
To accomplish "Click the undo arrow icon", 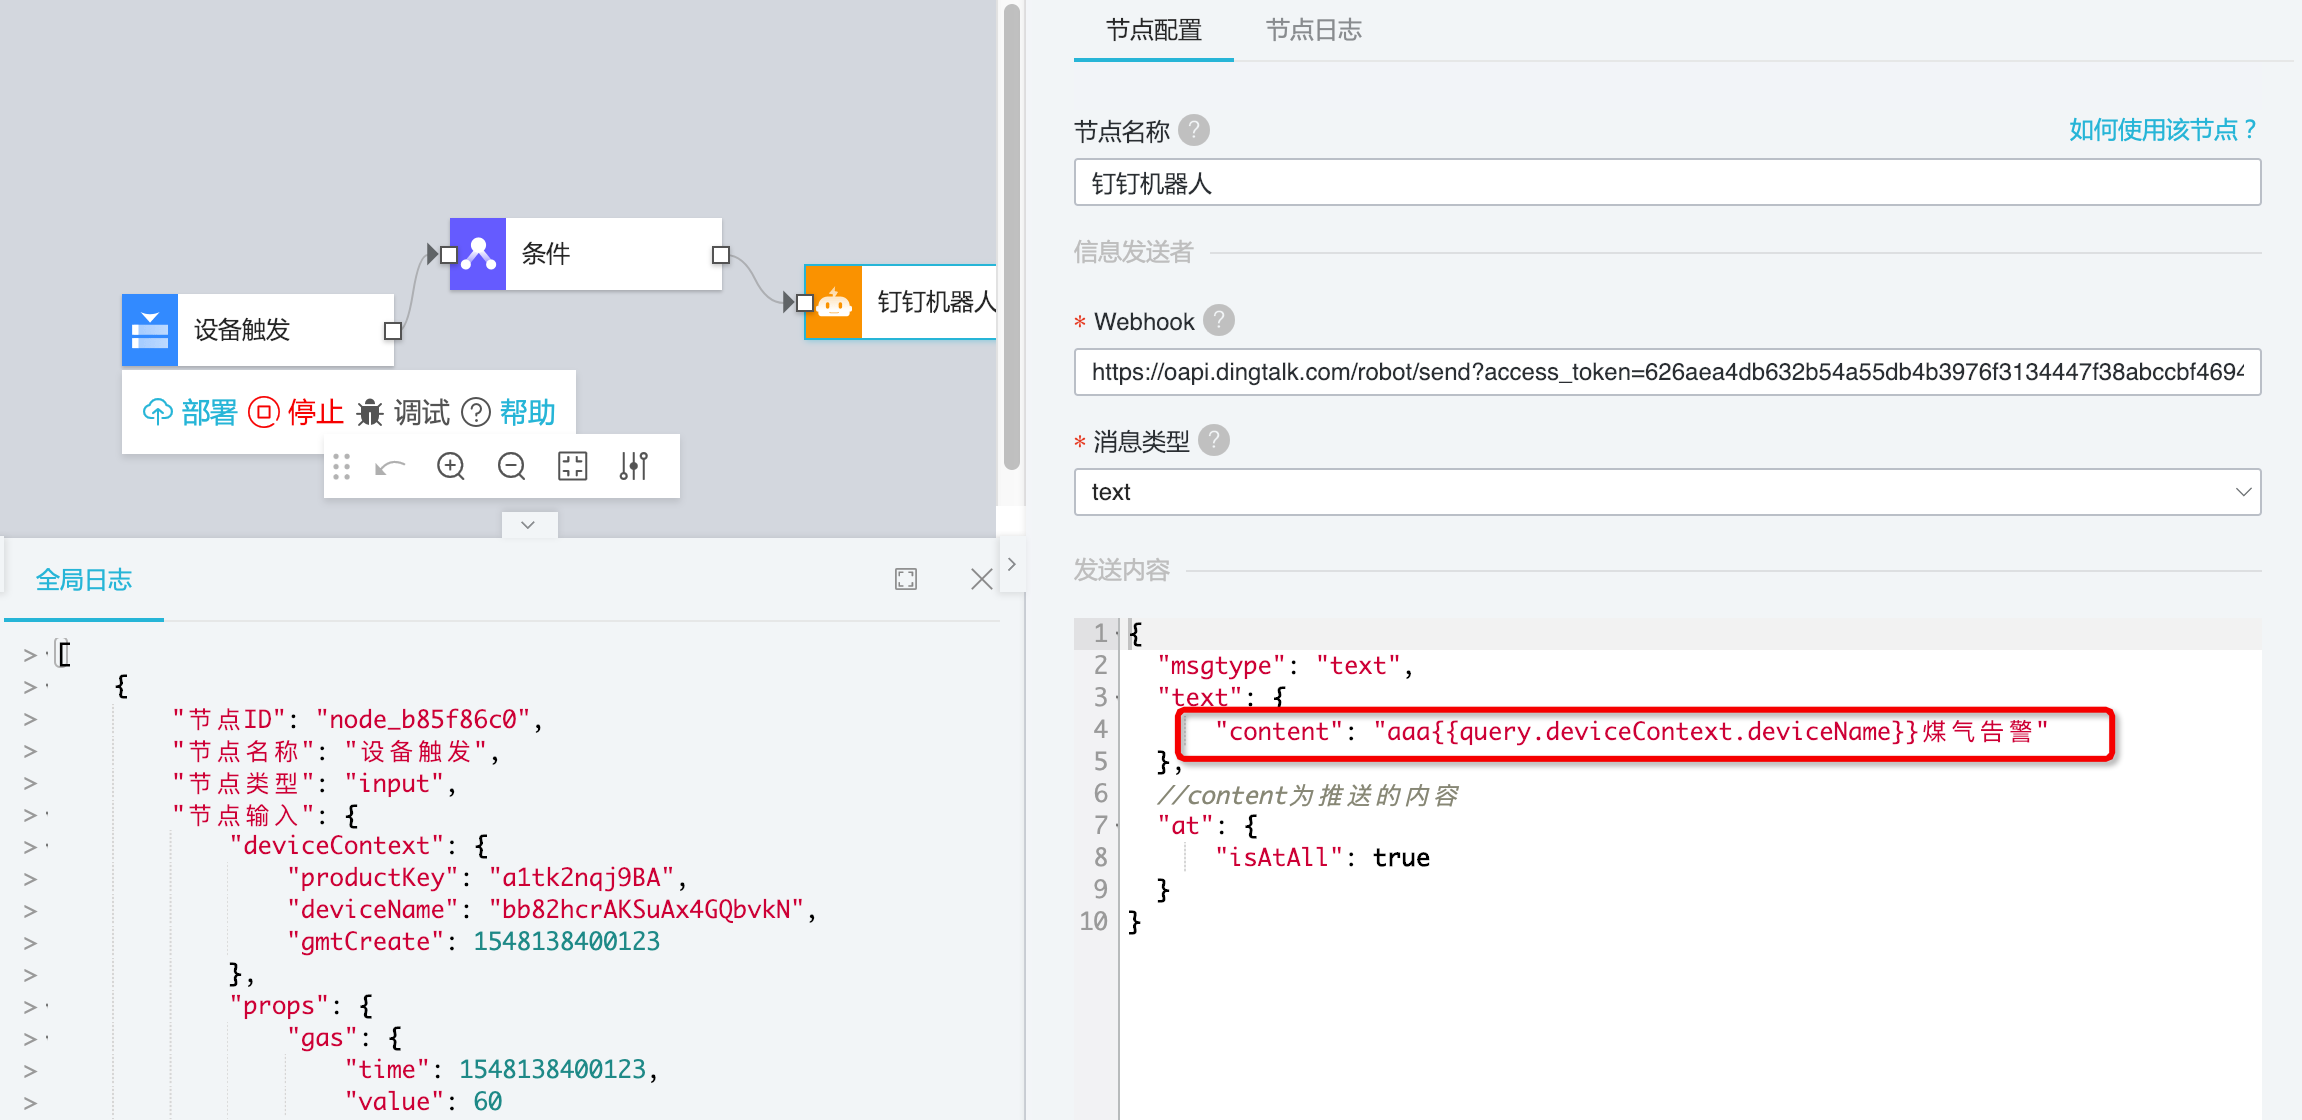I will 390,467.
